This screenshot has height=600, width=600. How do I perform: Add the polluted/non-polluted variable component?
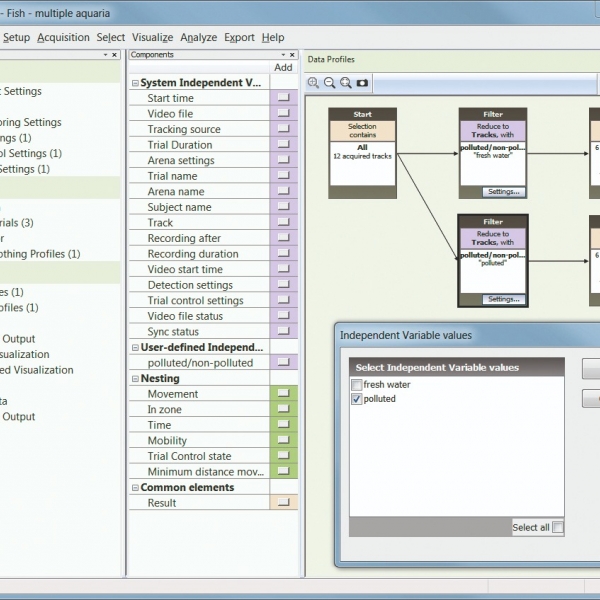point(283,363)
